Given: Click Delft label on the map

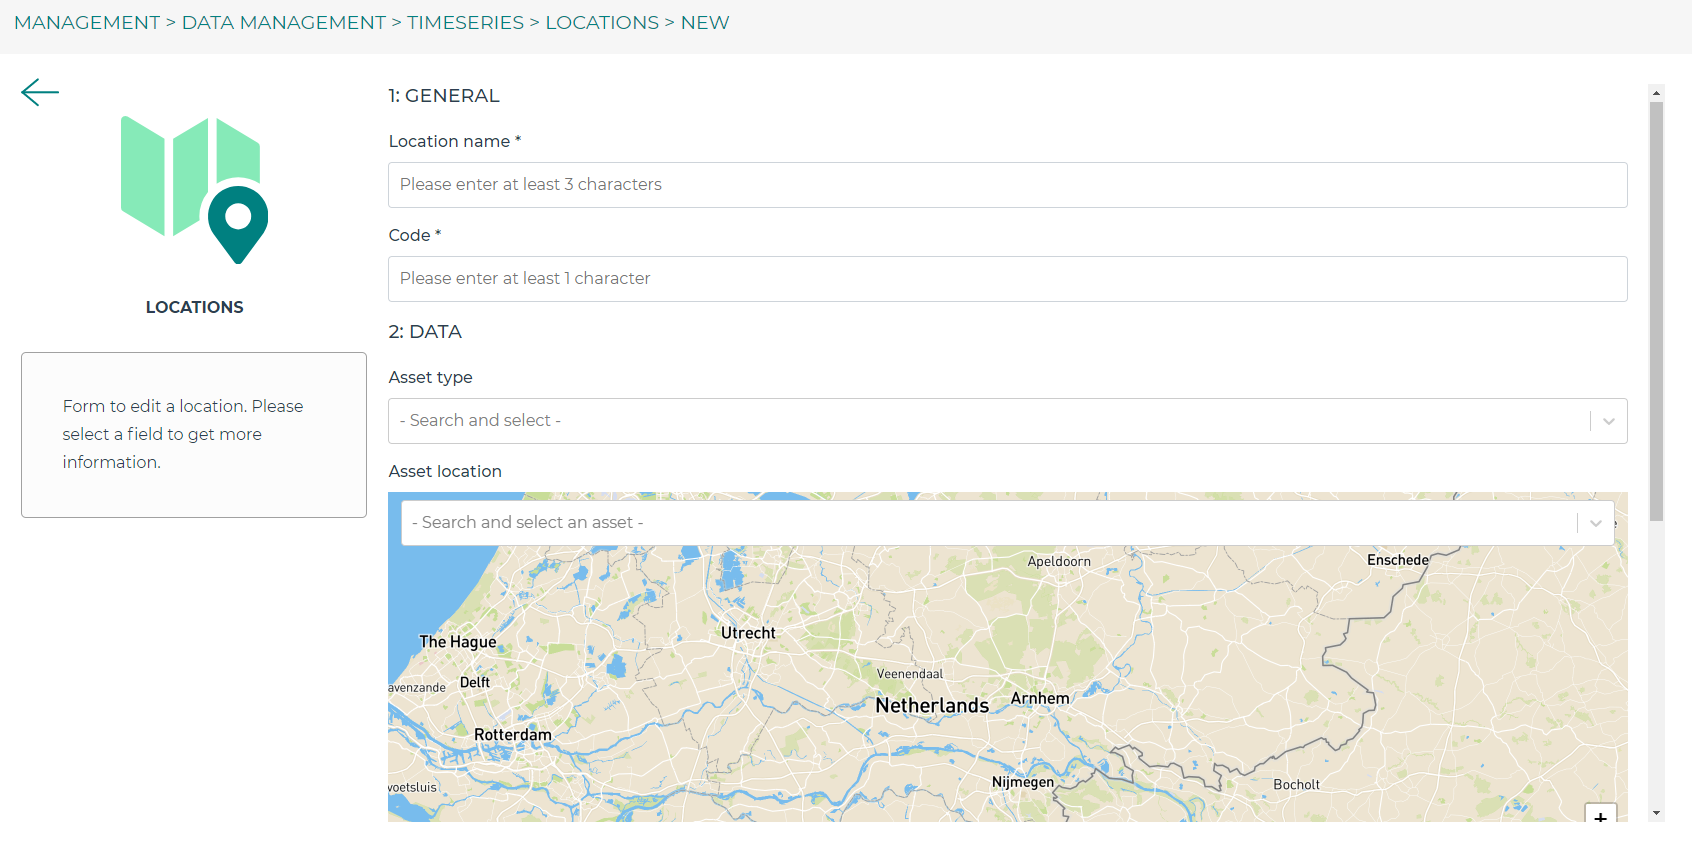Looking at the screenshot, I should (x=475, y=683).
